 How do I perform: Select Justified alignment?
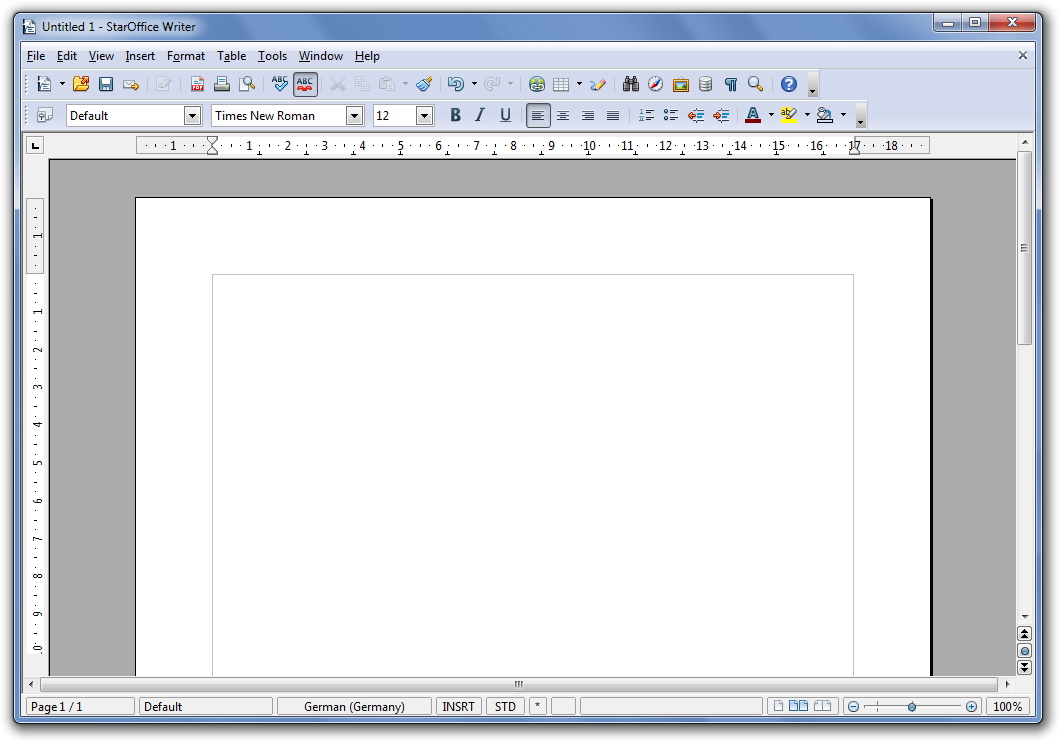(613, 116)
